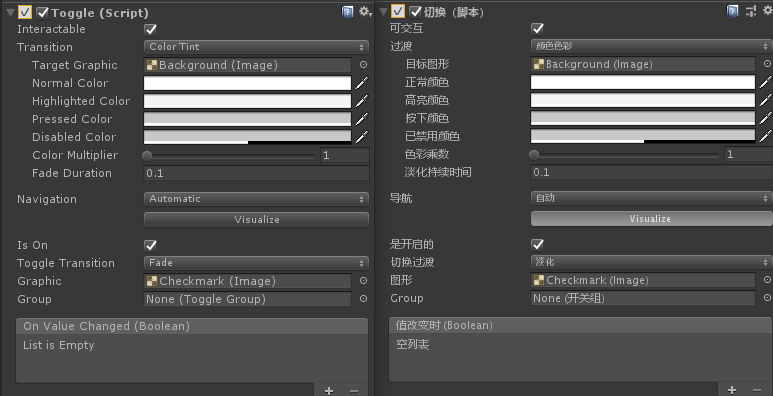Open the Pressed Color swatch
Viewport: 773px width, 396px height.
(x=247, y=119)
